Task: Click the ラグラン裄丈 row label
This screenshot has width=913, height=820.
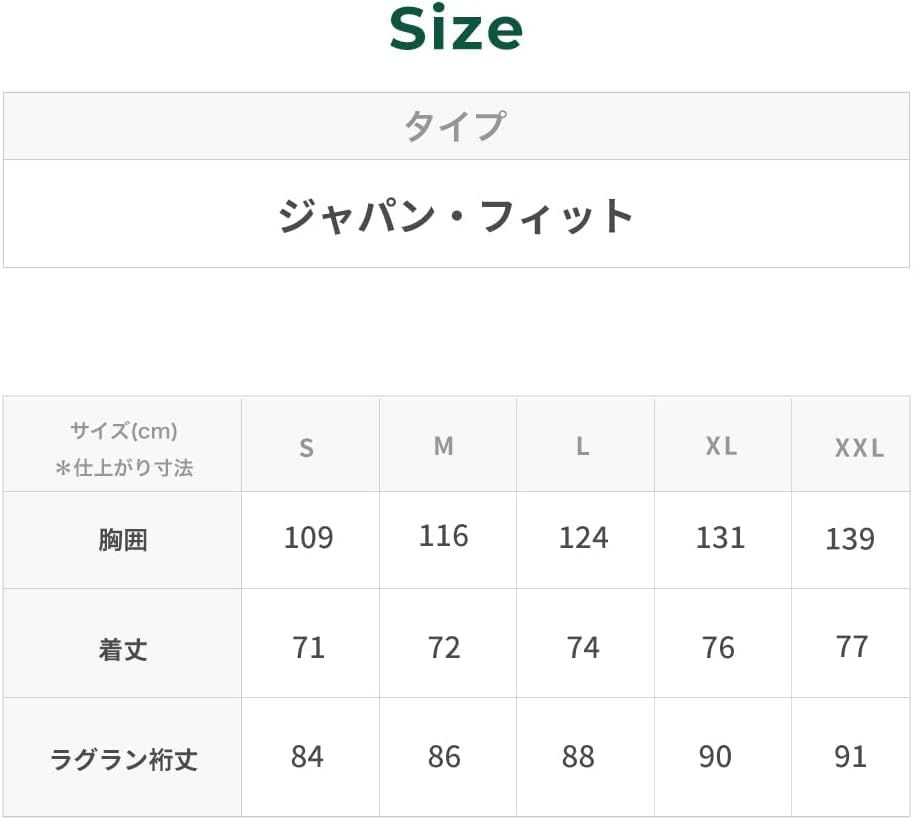Action: pyautogui.click(x=123, y=759)
